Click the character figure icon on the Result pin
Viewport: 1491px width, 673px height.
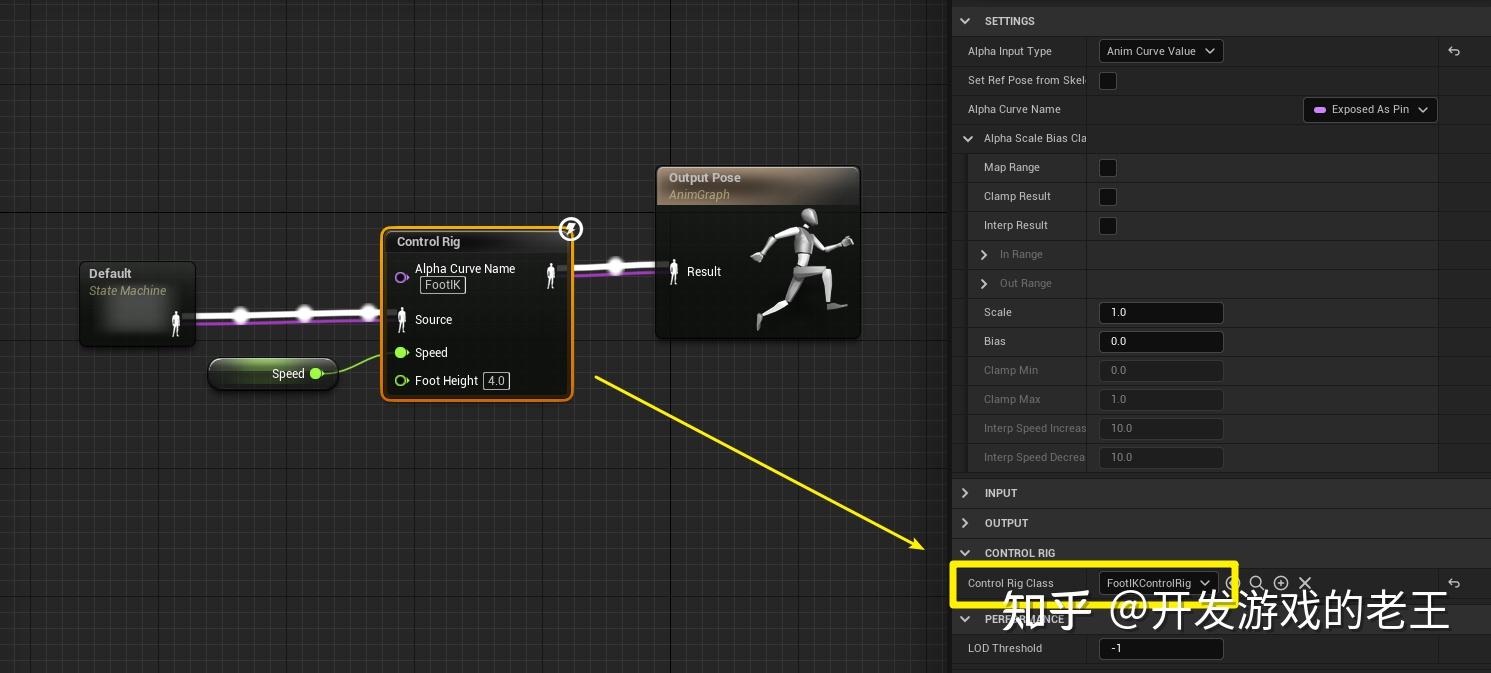(673, 271)
